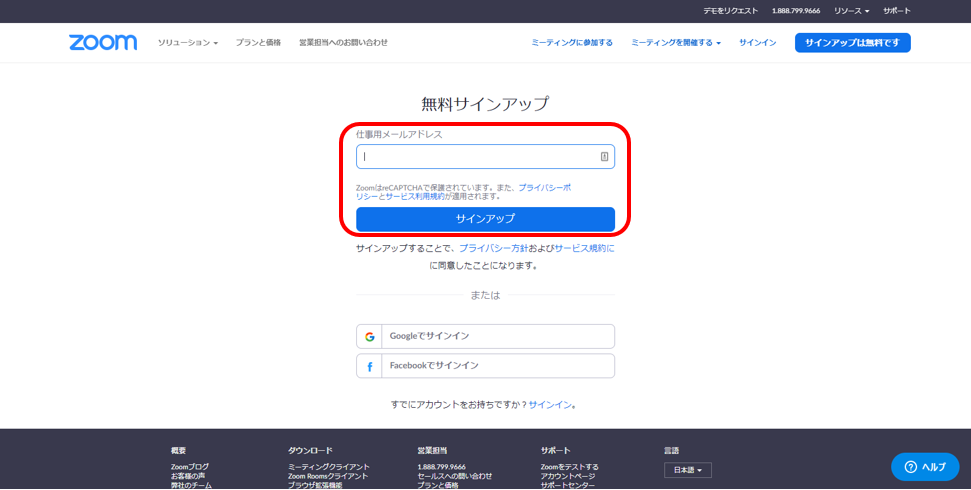Open アカウントページ in the footer

(568, 476)
